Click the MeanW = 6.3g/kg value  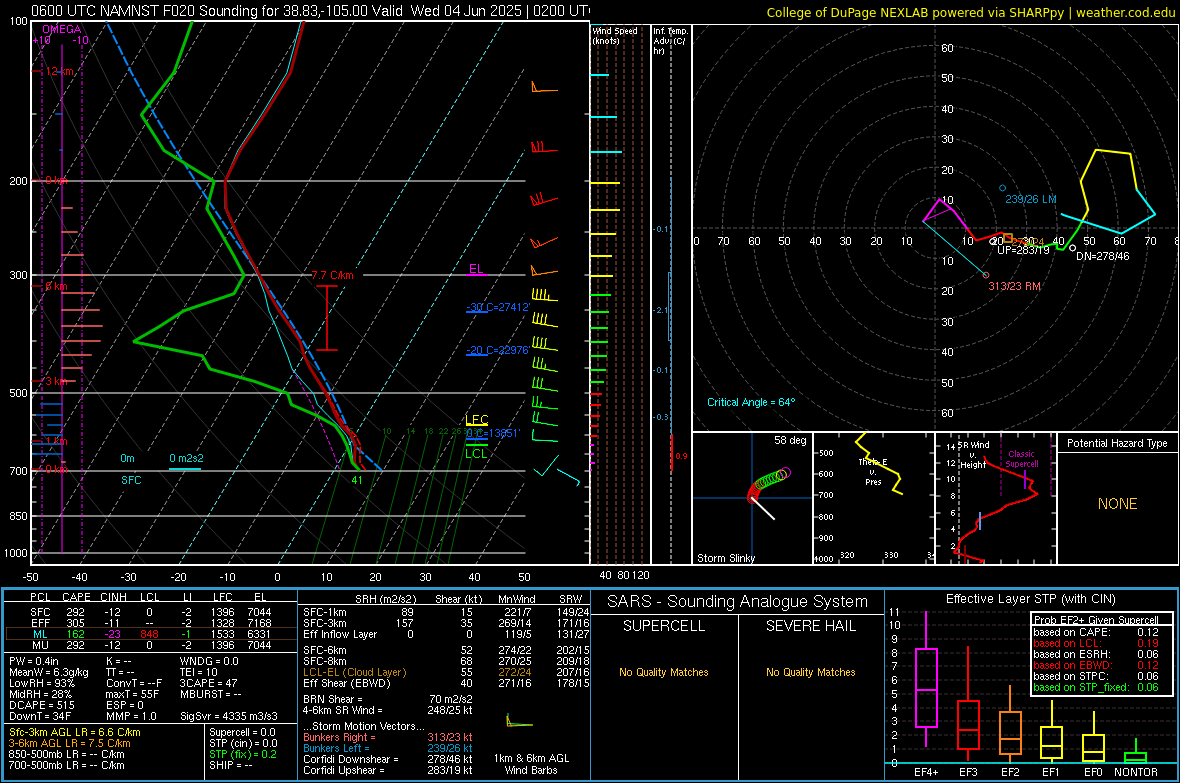point(49,672)
